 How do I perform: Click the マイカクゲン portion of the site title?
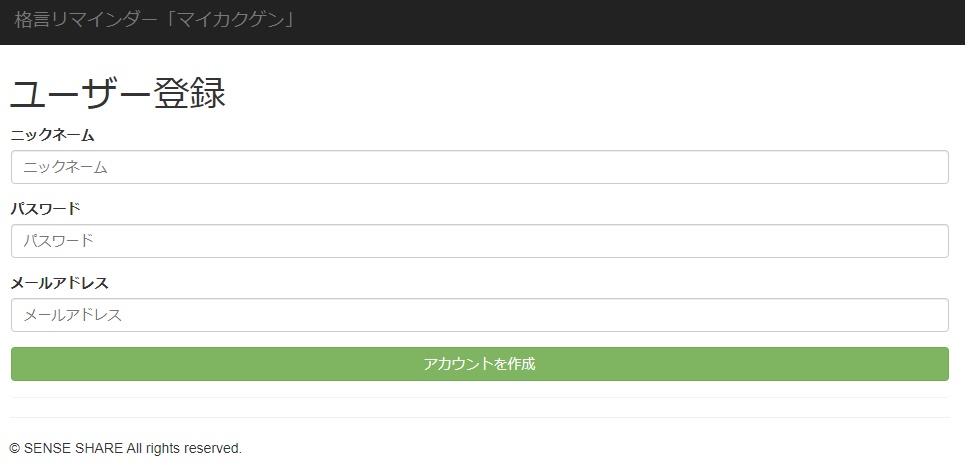[x=232, y=20]
